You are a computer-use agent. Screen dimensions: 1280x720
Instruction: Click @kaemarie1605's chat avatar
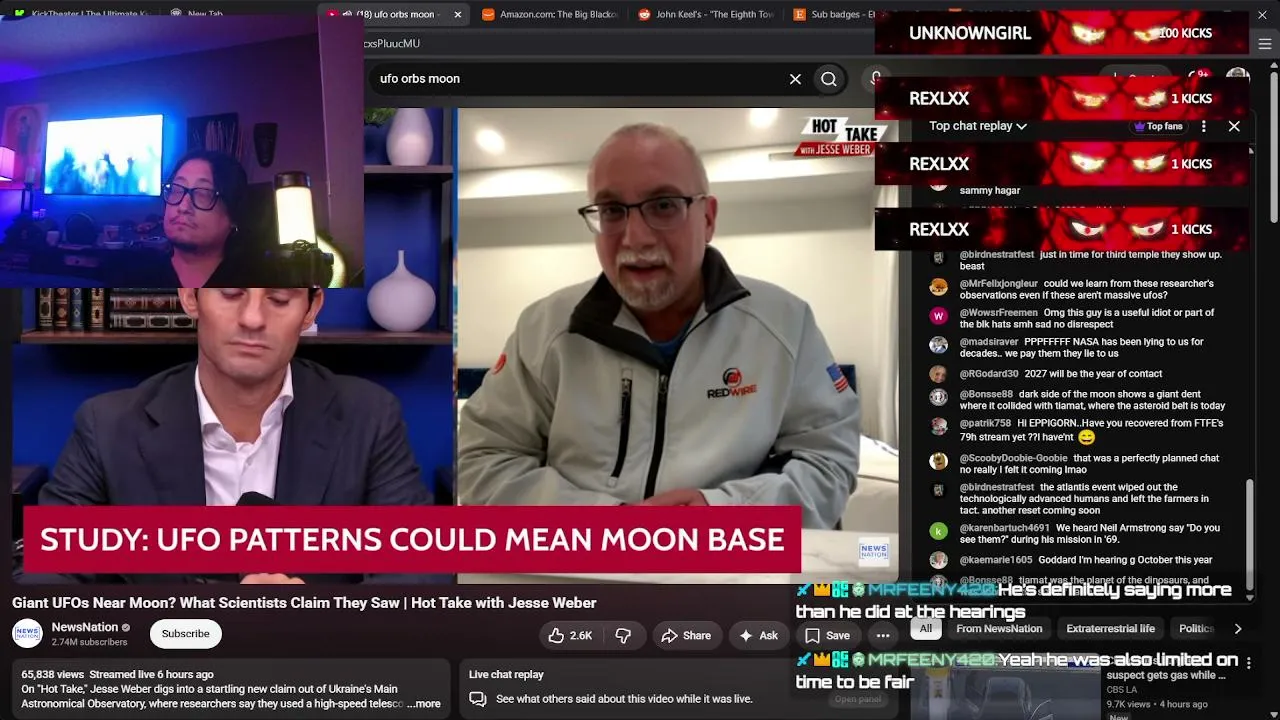(938, 561)
